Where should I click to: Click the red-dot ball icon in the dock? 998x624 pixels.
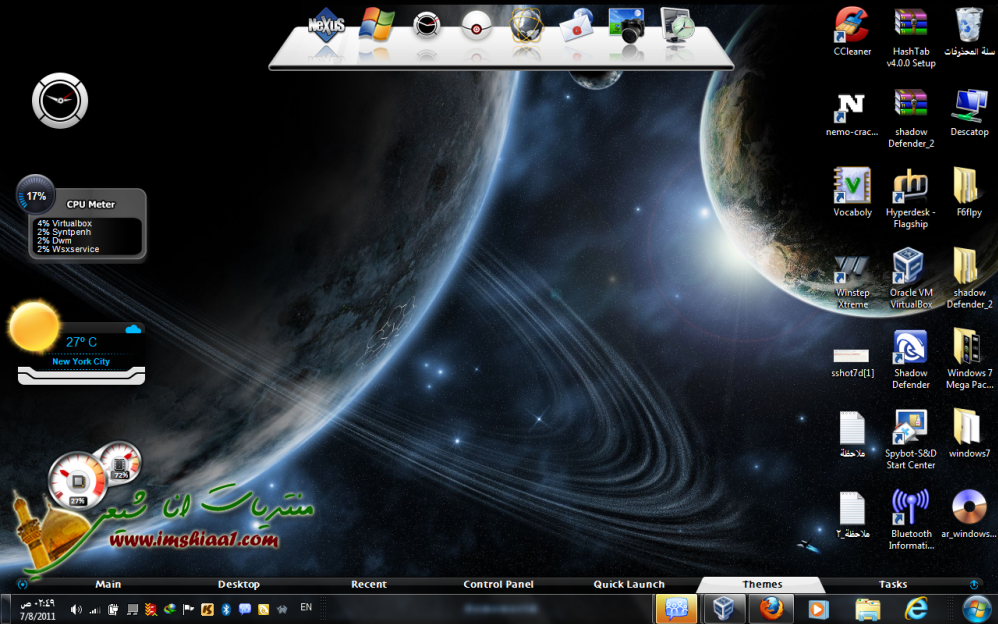[x=476, y=26]
